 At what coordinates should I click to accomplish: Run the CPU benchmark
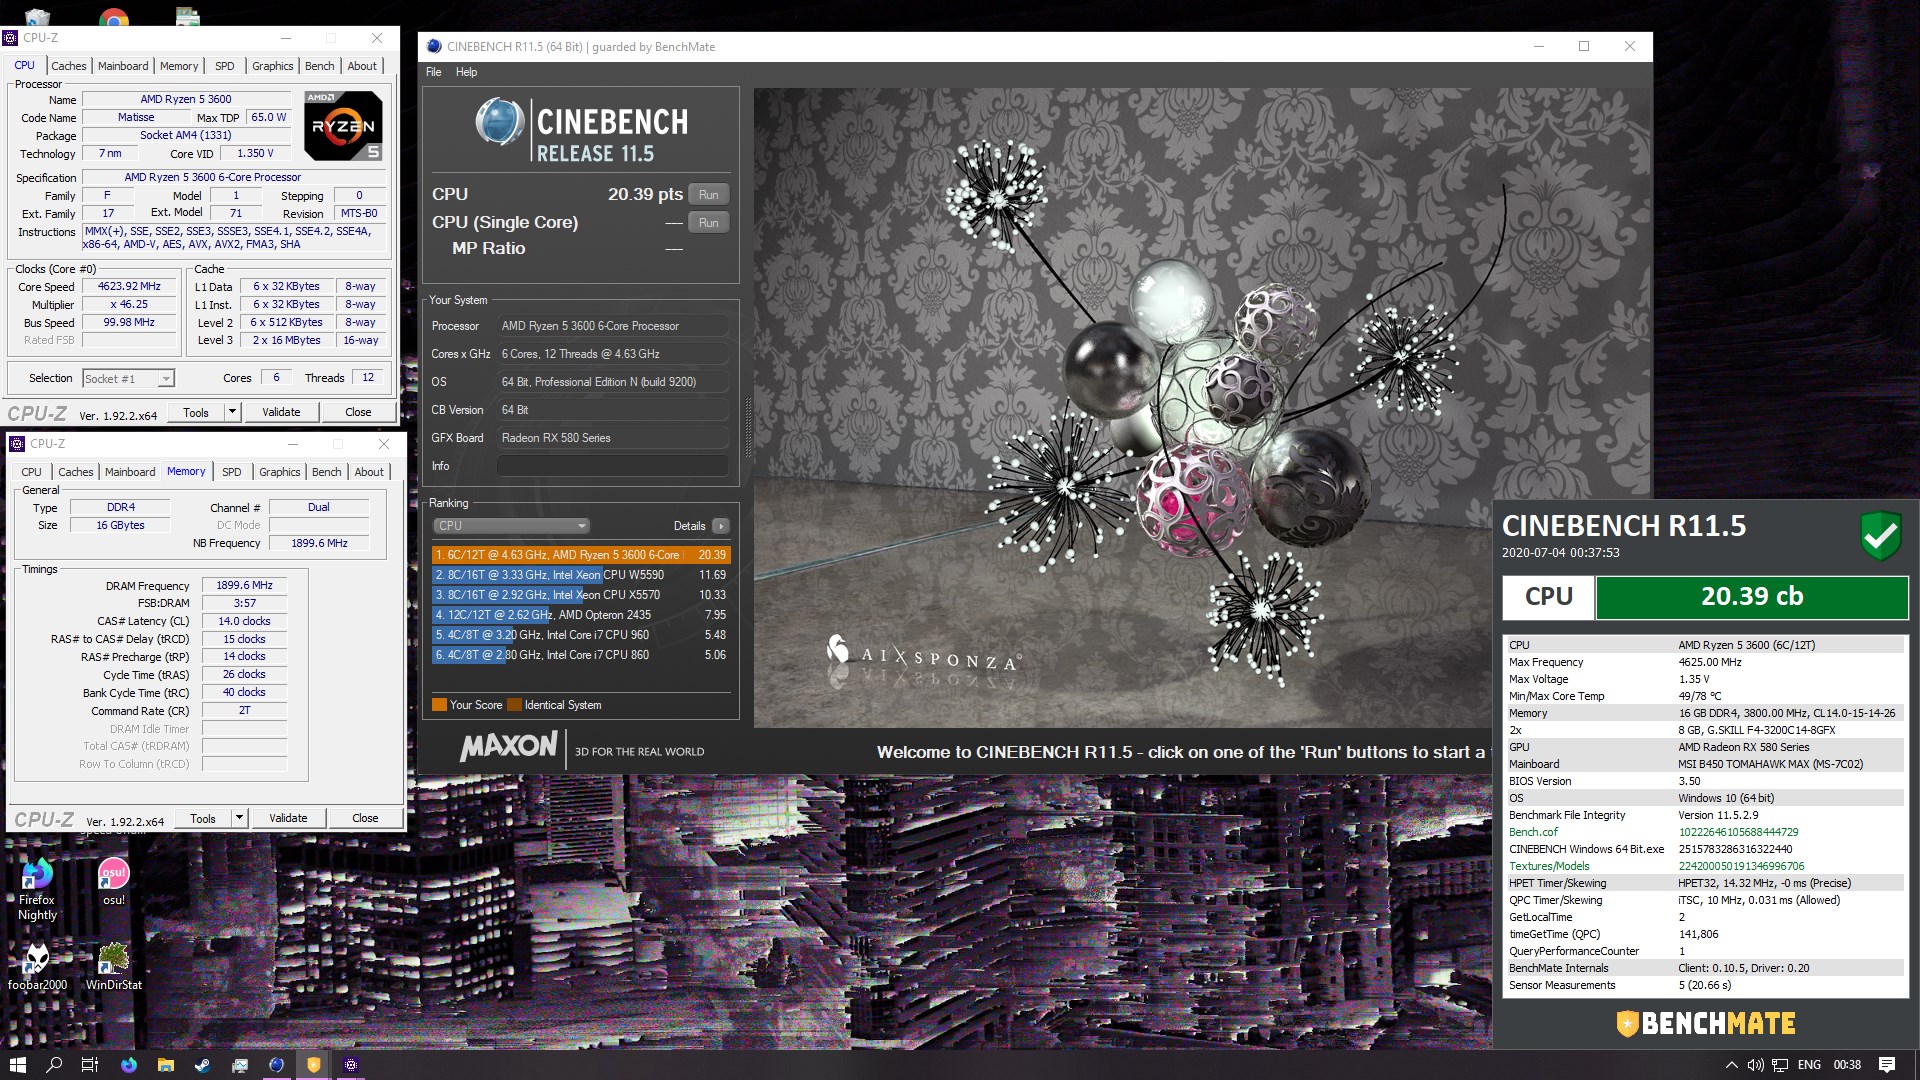(709, 195)
